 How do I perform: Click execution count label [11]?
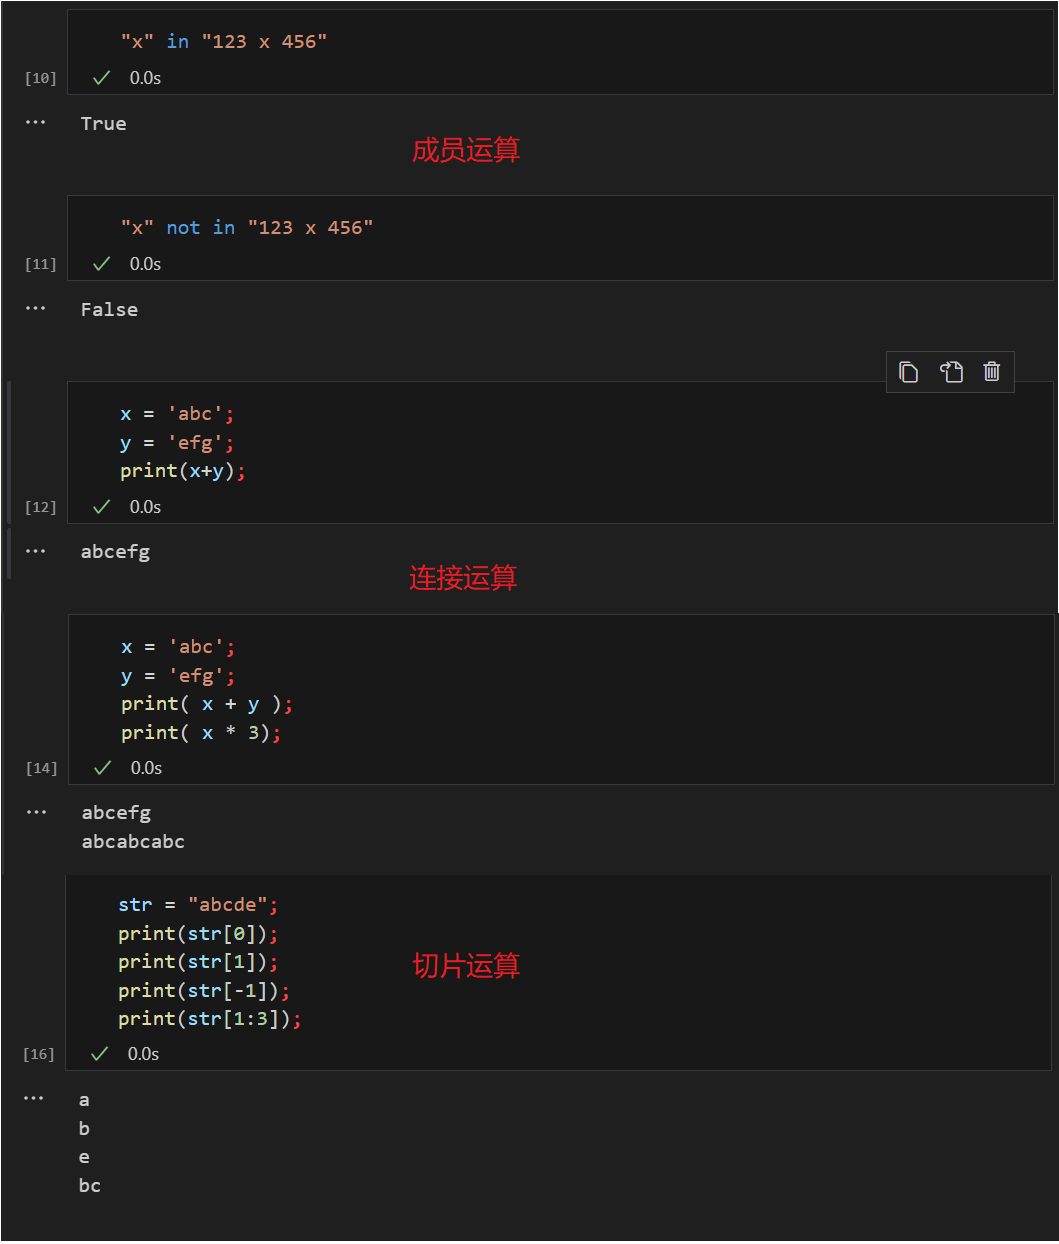(41, 264)
